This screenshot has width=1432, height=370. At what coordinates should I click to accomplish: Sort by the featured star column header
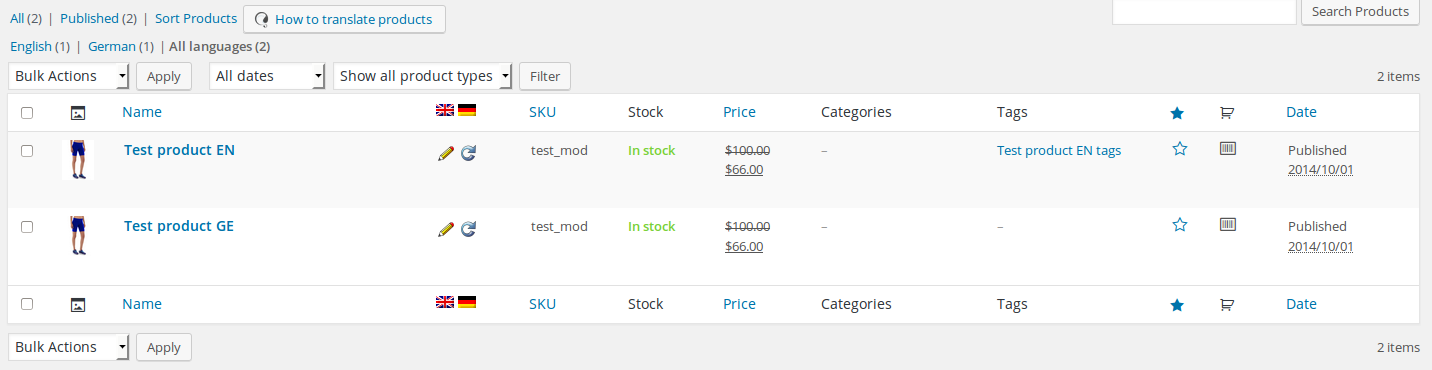[x=1177, y=113]
